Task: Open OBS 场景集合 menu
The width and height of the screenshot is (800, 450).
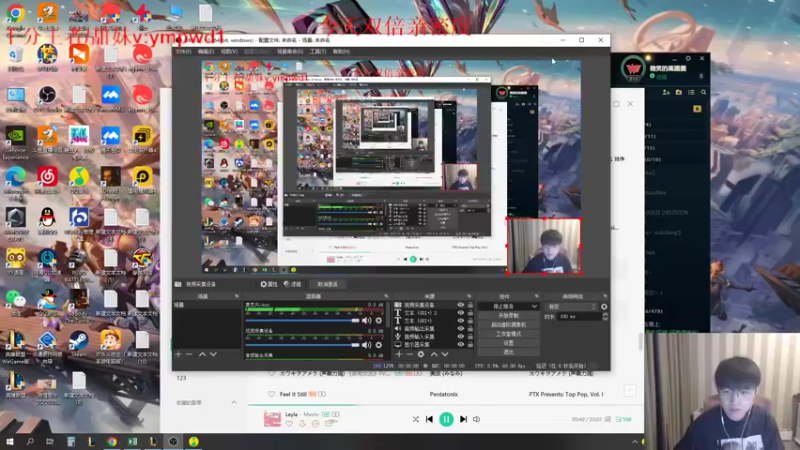Action: pos(290,52)
